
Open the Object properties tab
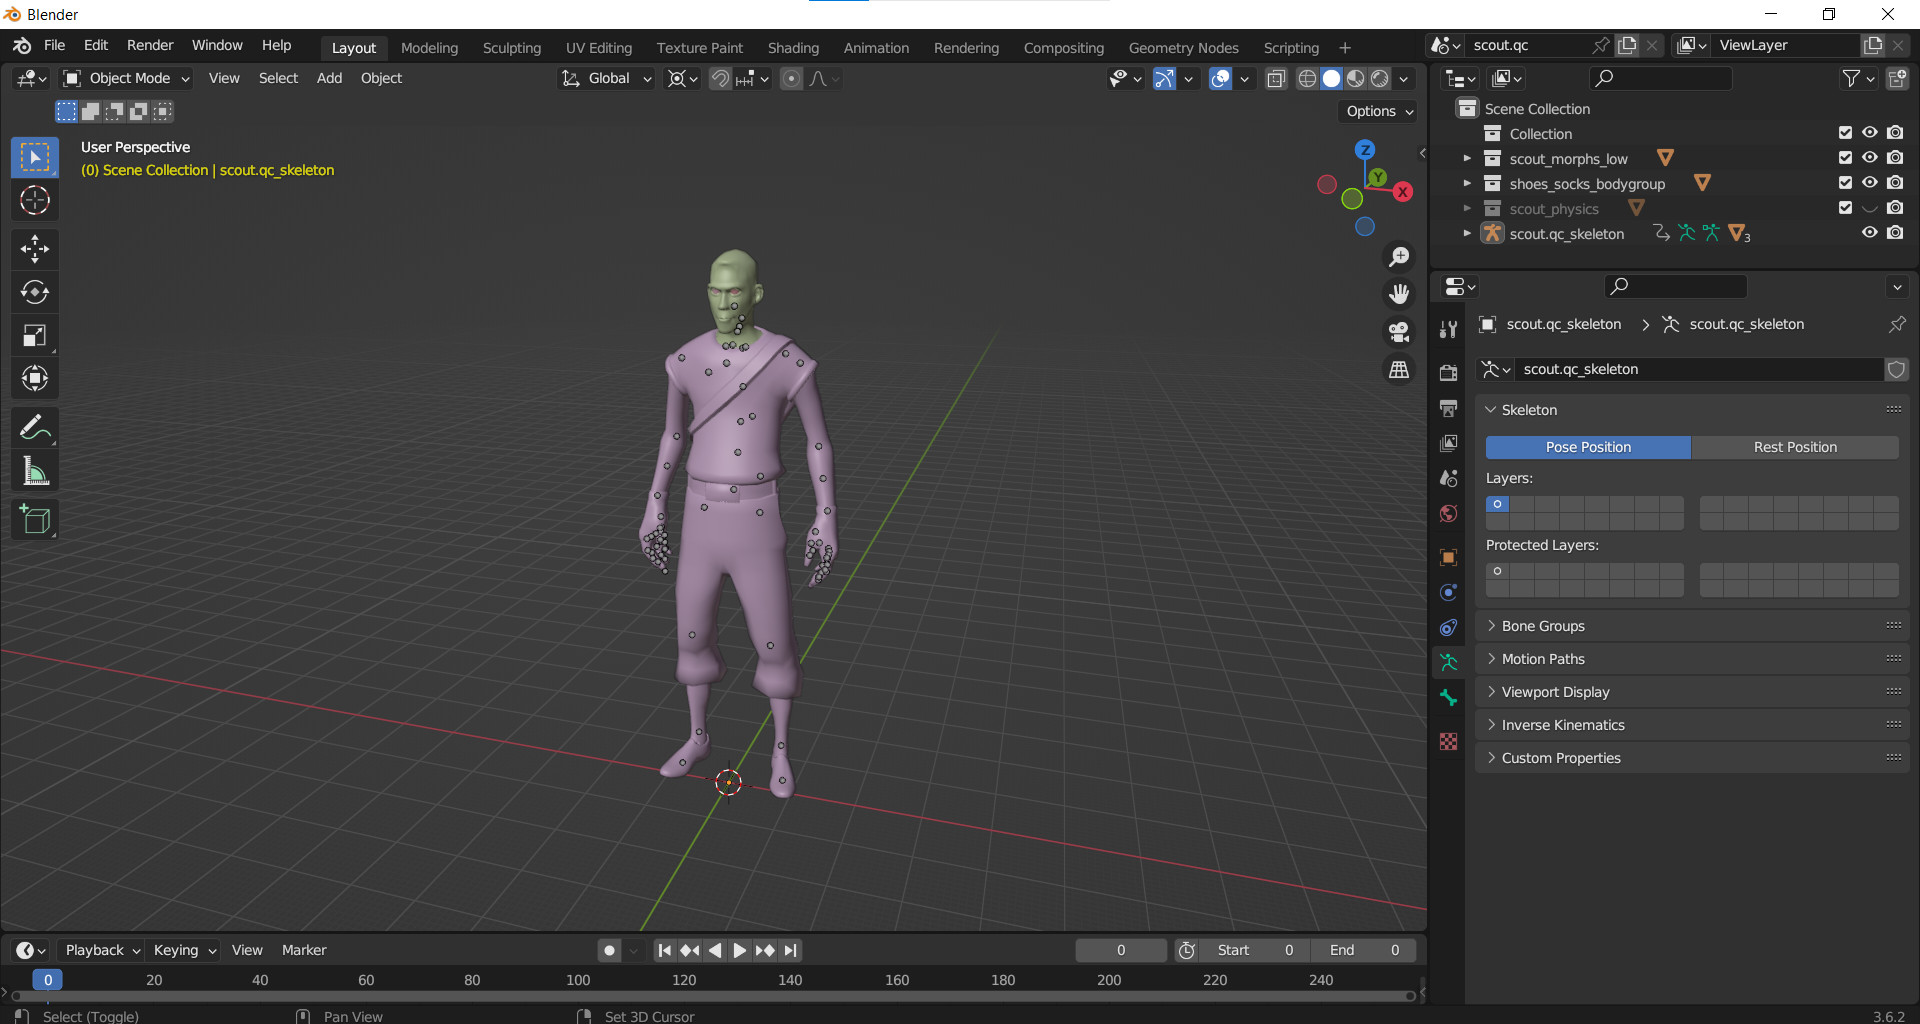click(x=1448, y=557)
